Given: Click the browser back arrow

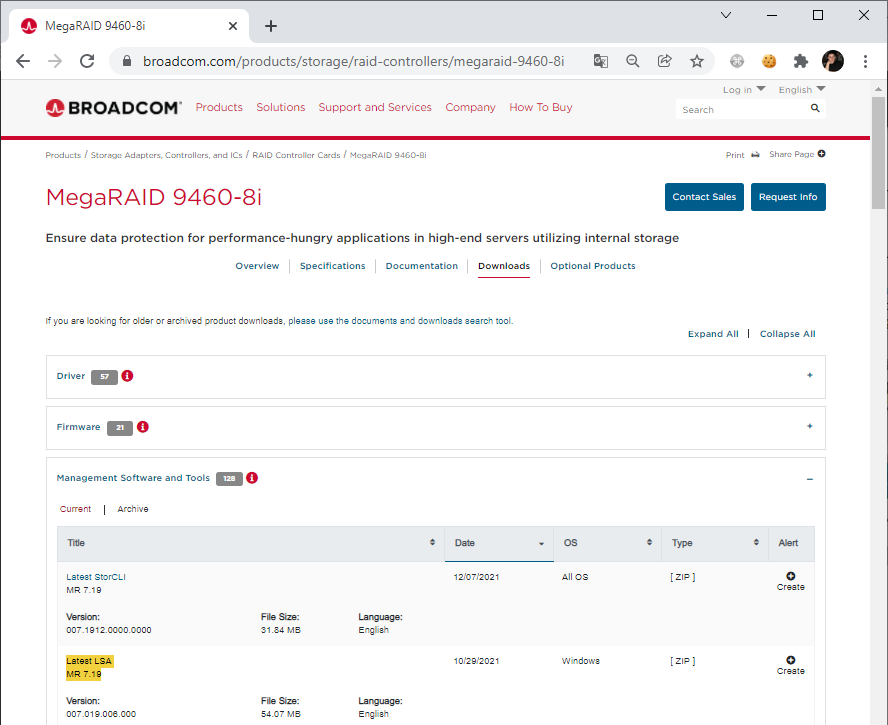Looking at the screenshot, I should [x=23, y=61].
